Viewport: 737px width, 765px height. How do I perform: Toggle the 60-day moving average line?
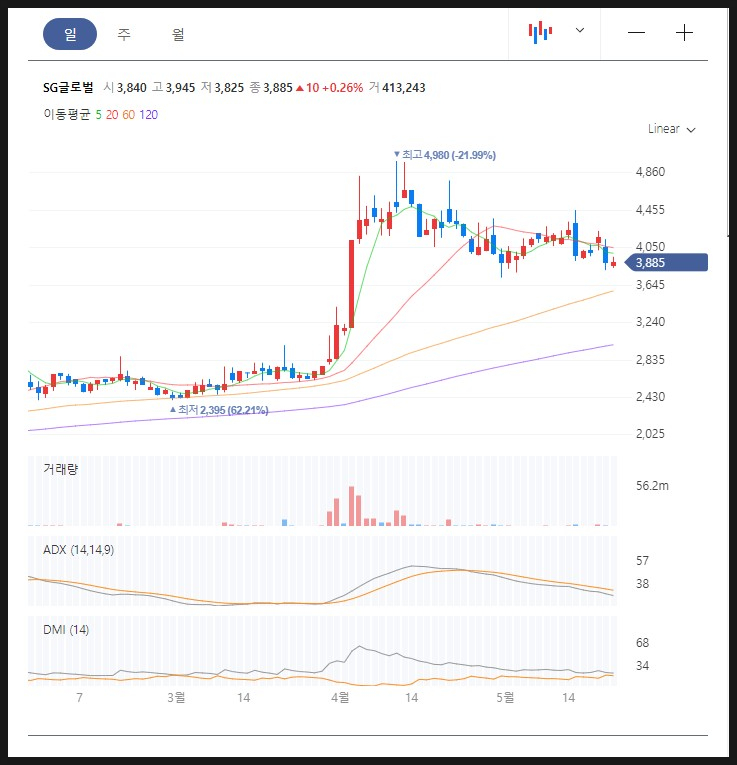pos(129,115)
